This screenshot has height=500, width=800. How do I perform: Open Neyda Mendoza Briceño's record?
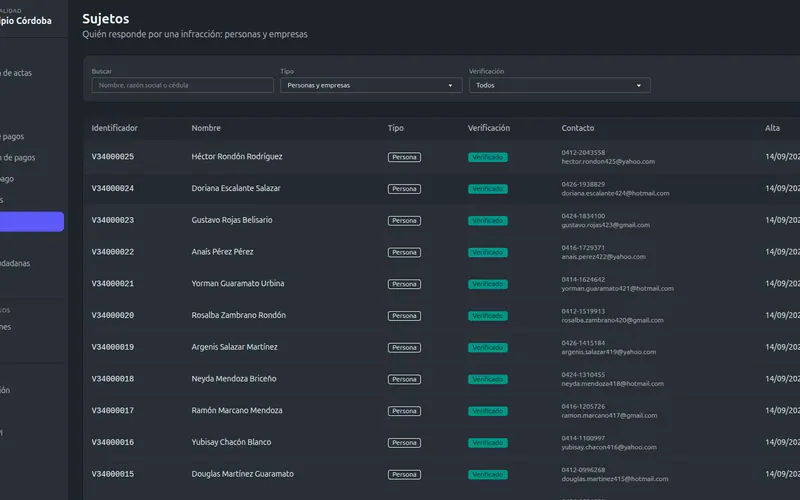coord(234,379)
